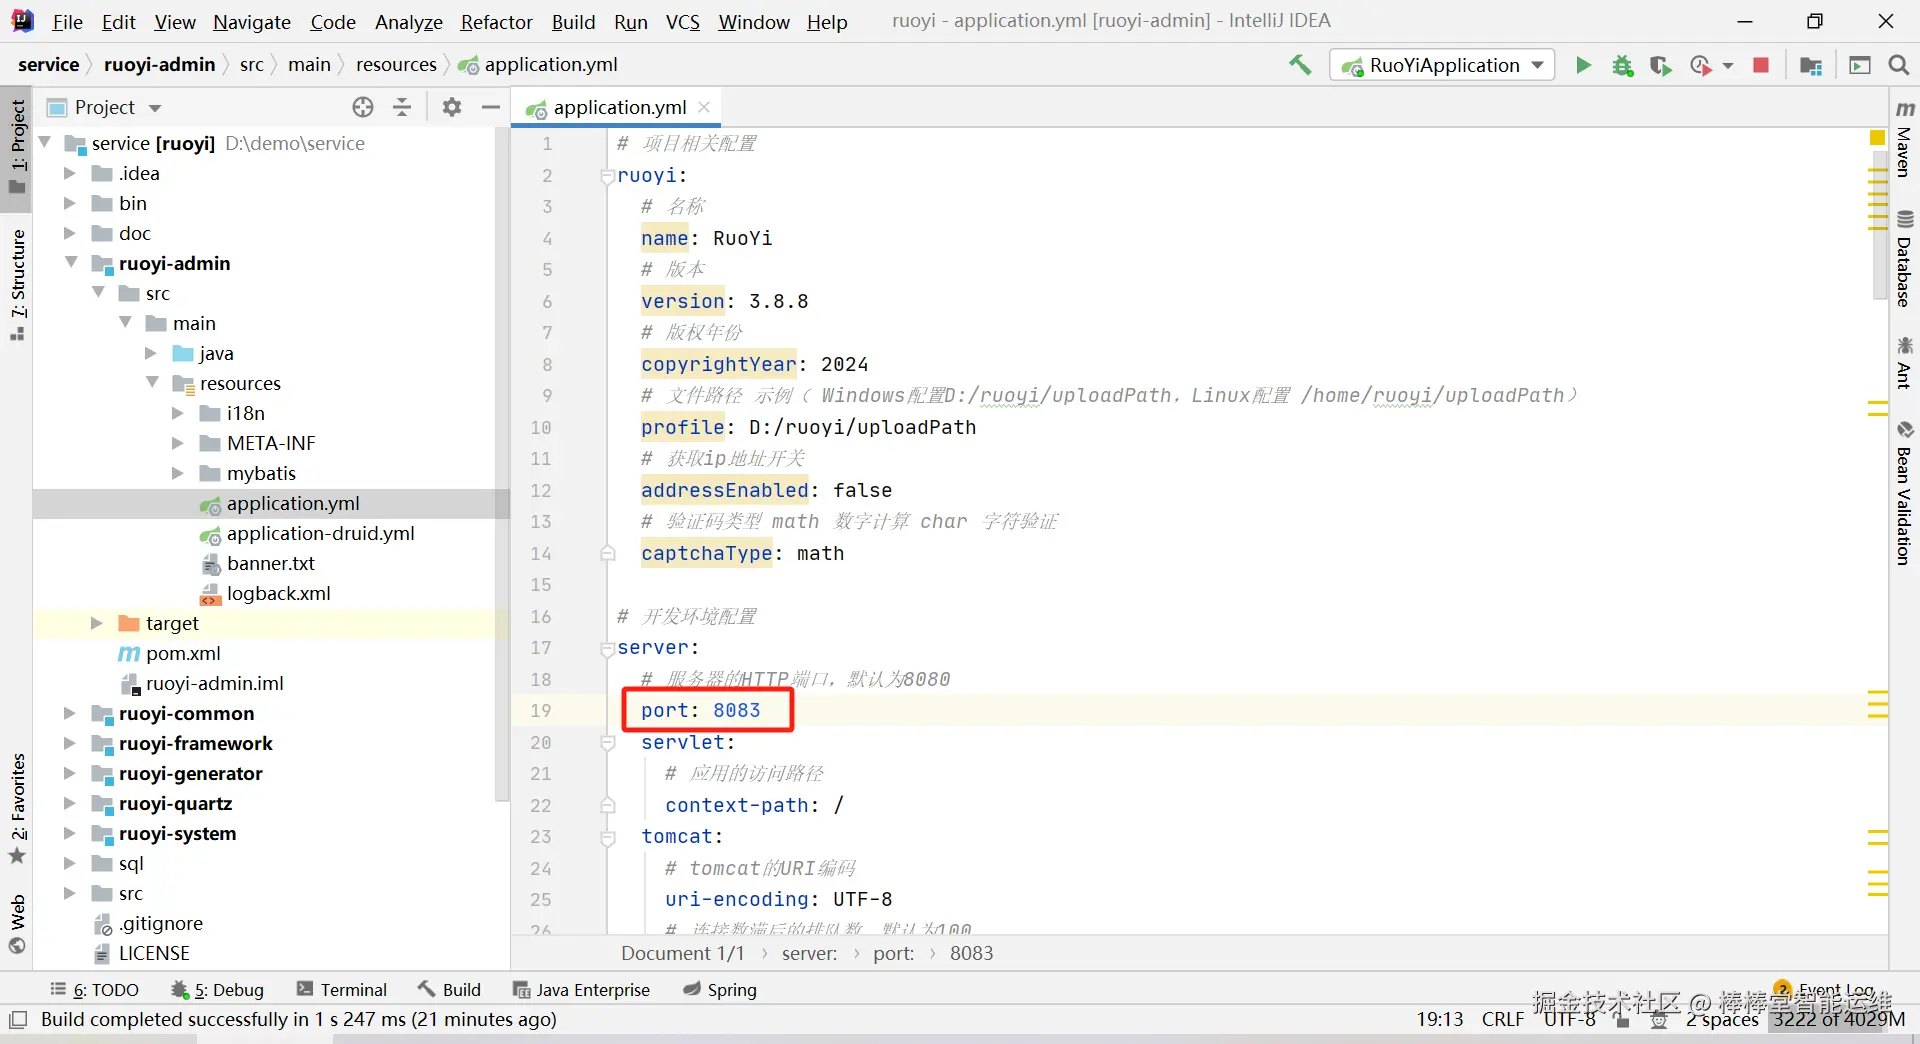Click the profiler run icon
This screenshot has height=1044, width=1920.
point(1700,65)
